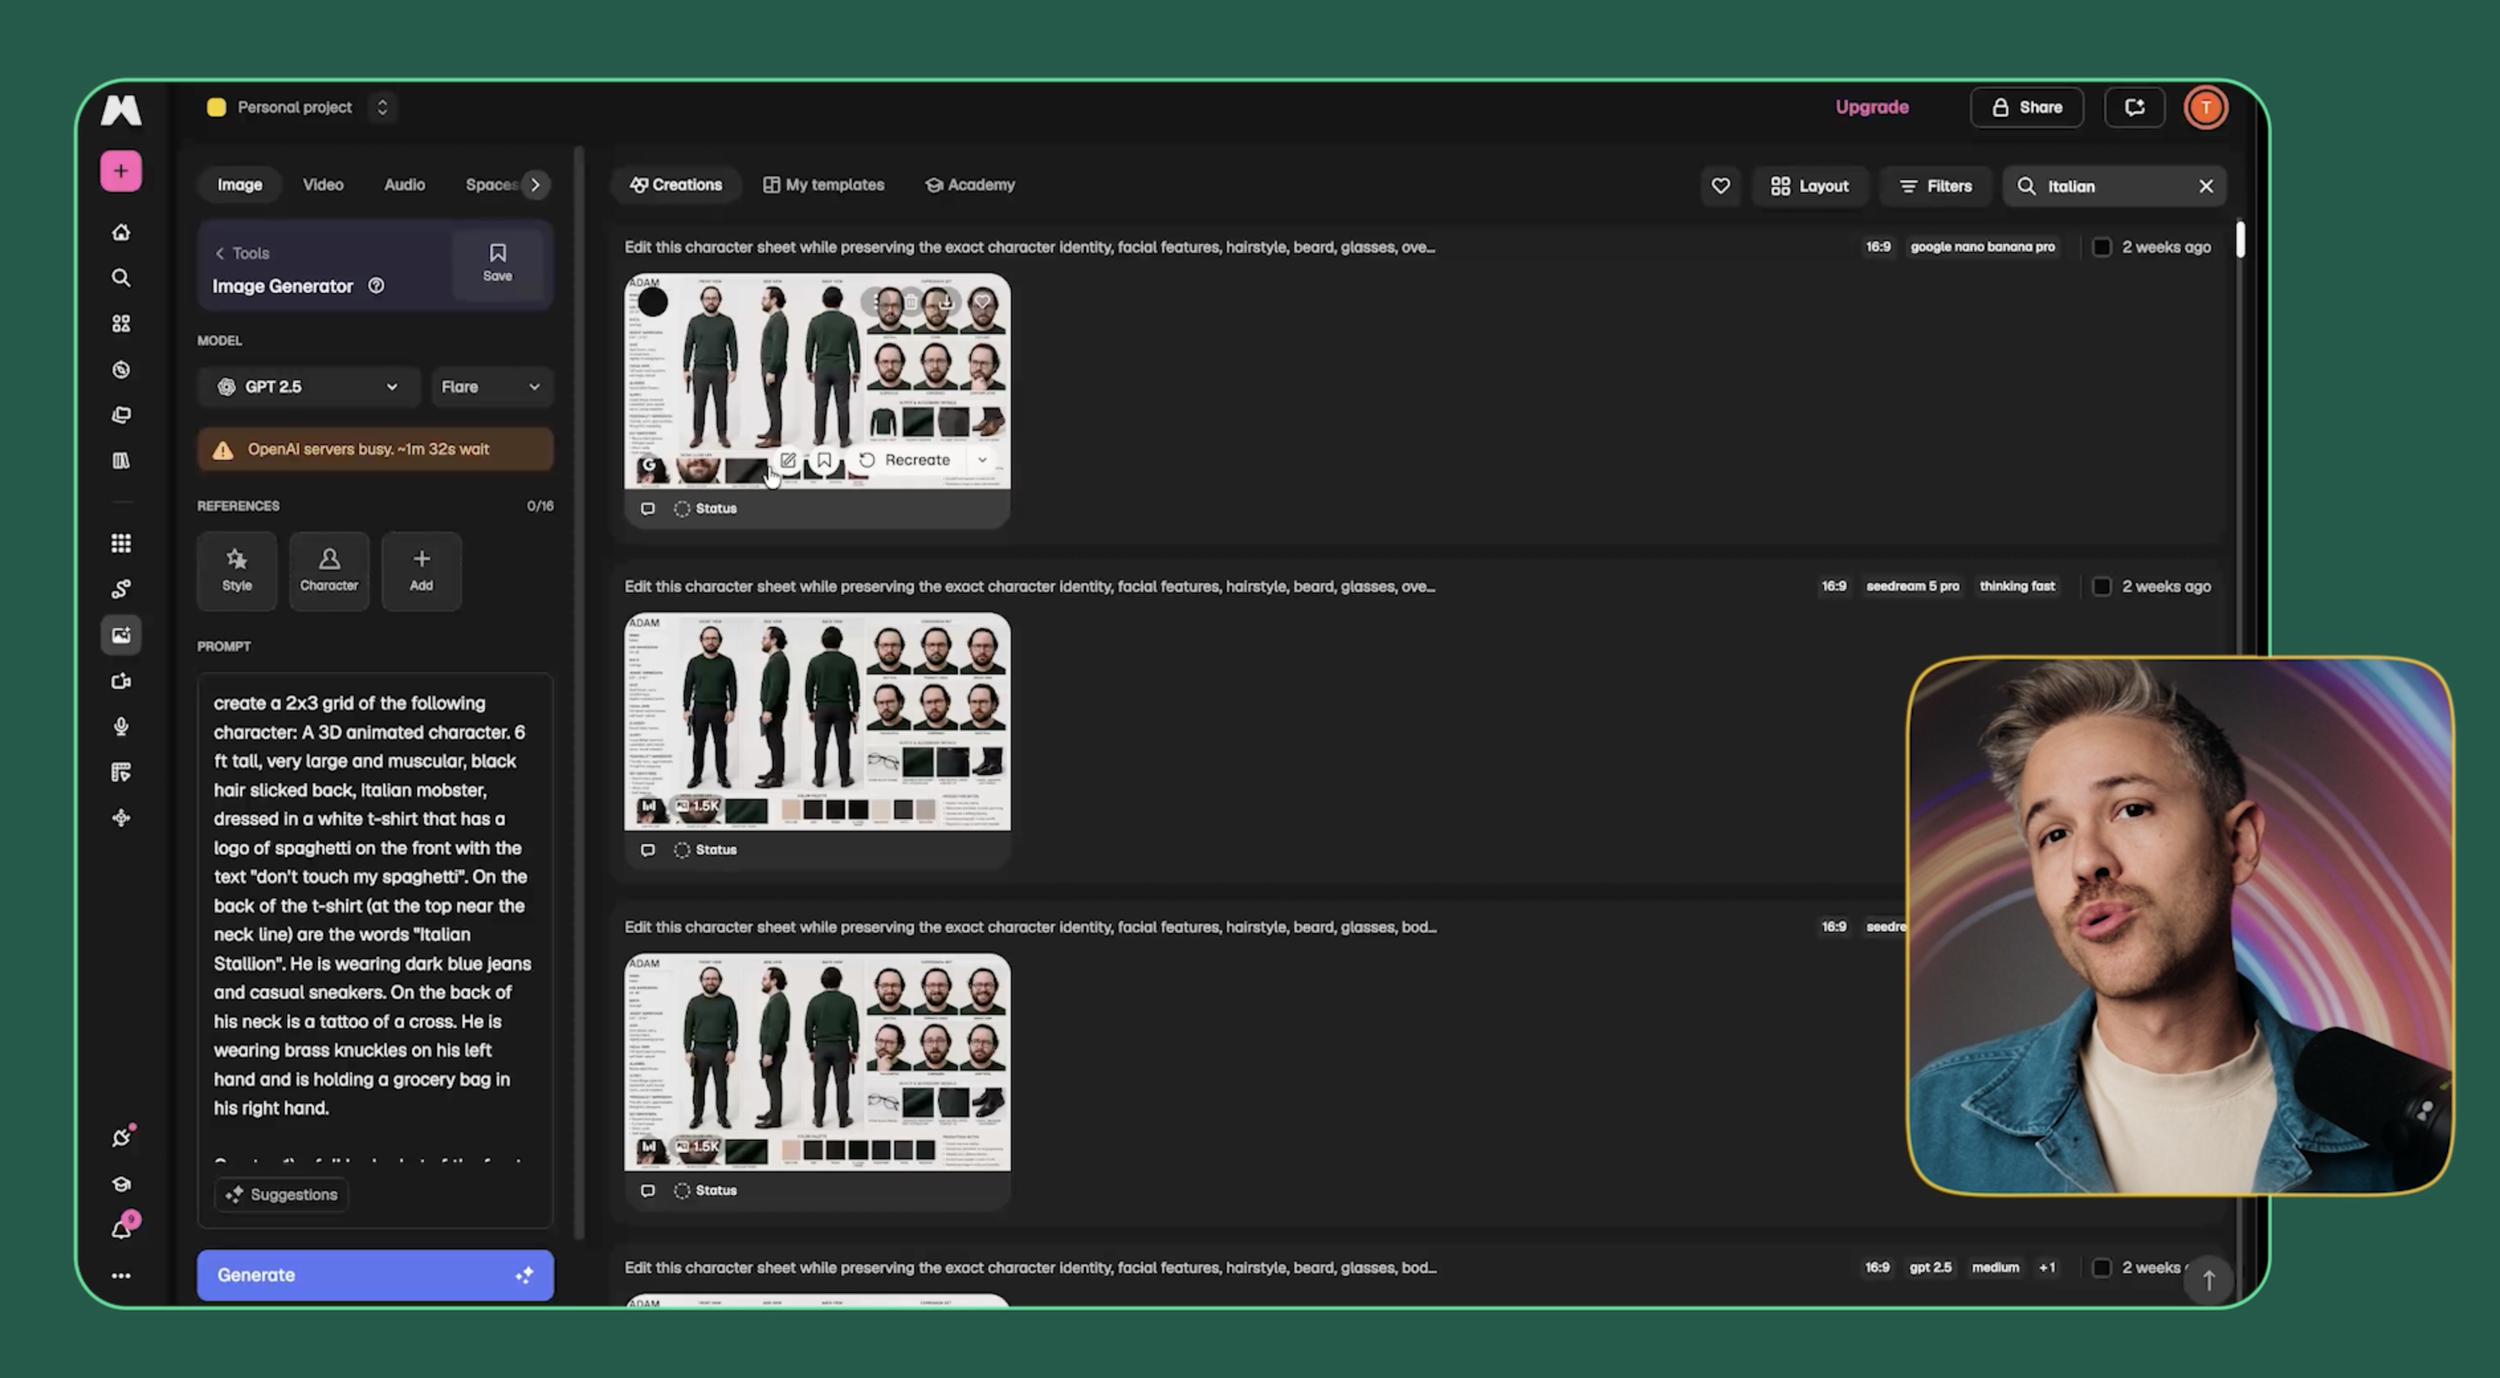Open notifications bell in sidebar

[x=122, y=1229]
